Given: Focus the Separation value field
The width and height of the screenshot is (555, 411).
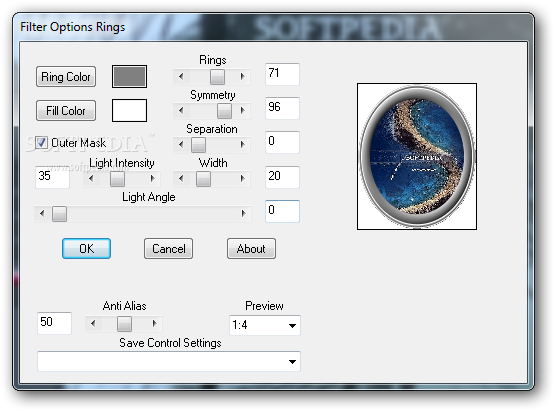Looking at the screenshot, I should click(x=282, y=142).
